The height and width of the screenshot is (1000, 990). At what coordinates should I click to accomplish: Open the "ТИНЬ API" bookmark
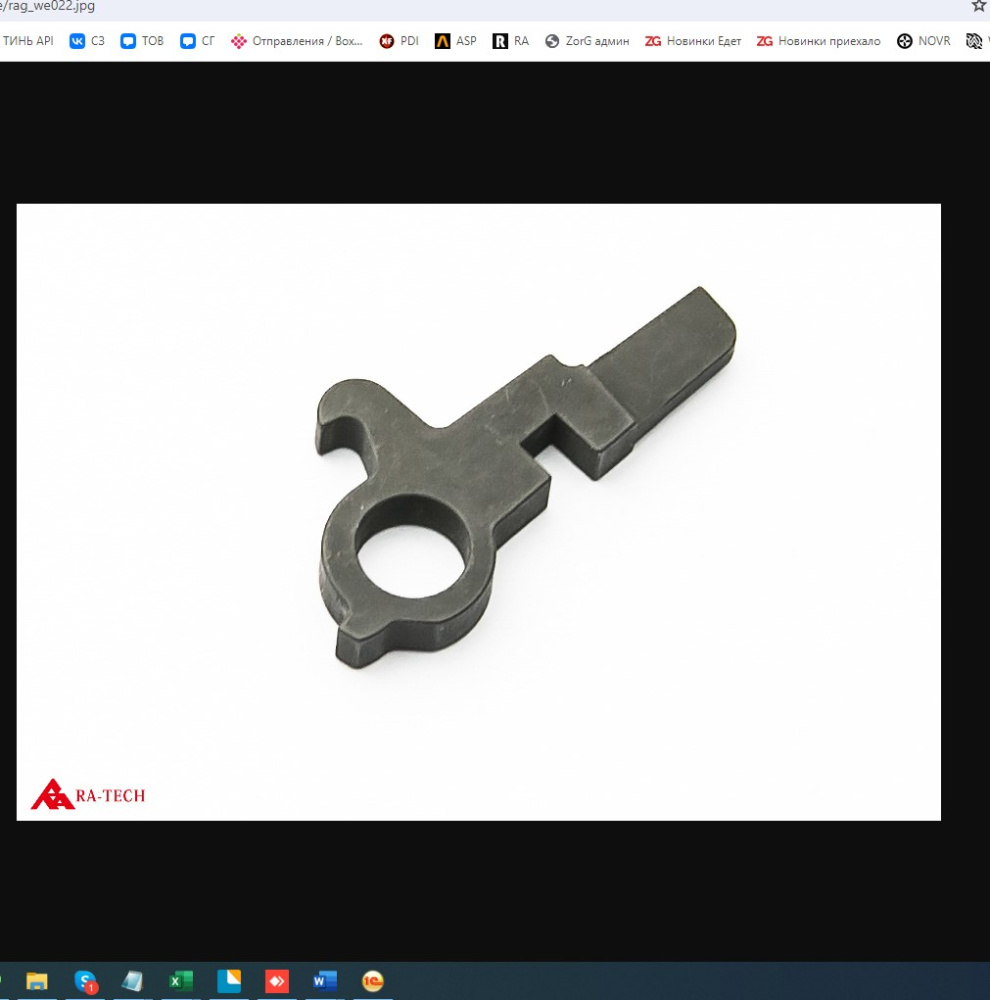27,41
